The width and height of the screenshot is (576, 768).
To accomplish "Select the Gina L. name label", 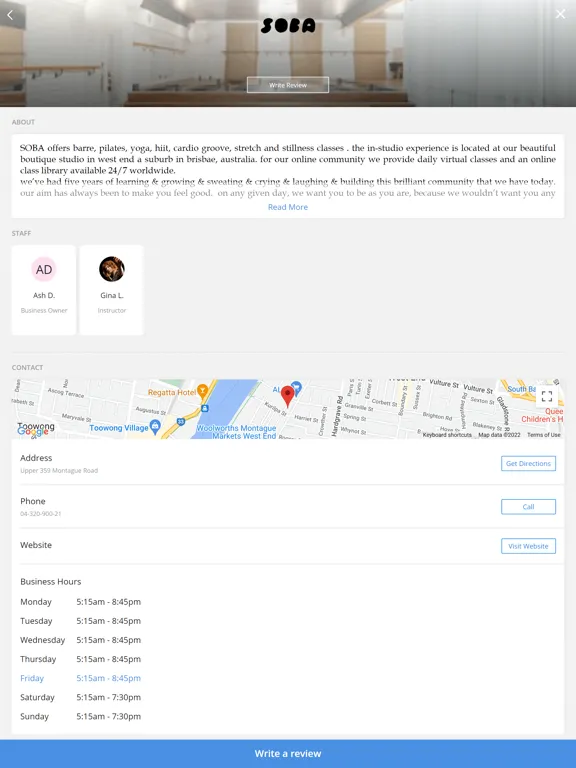I will click(x=112, y=295).
